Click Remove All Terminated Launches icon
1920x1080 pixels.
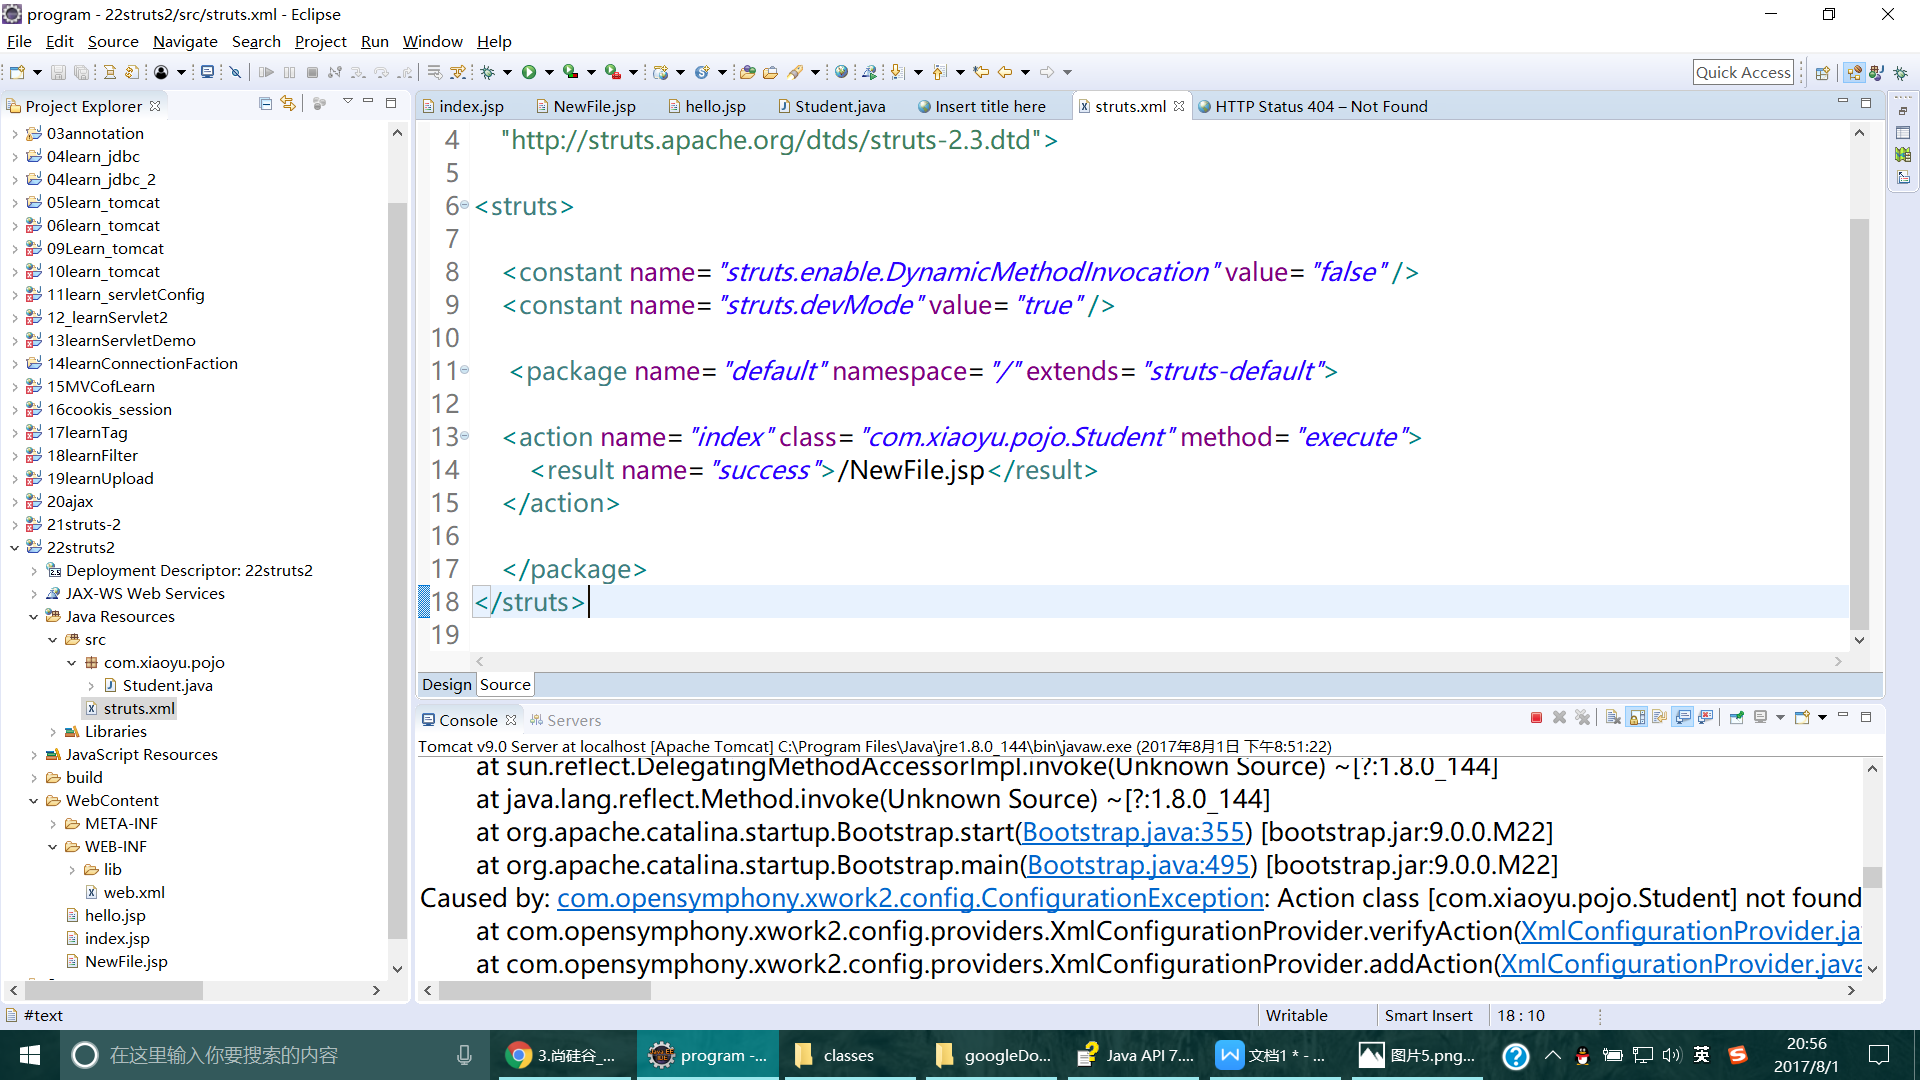coord(1582,718)
